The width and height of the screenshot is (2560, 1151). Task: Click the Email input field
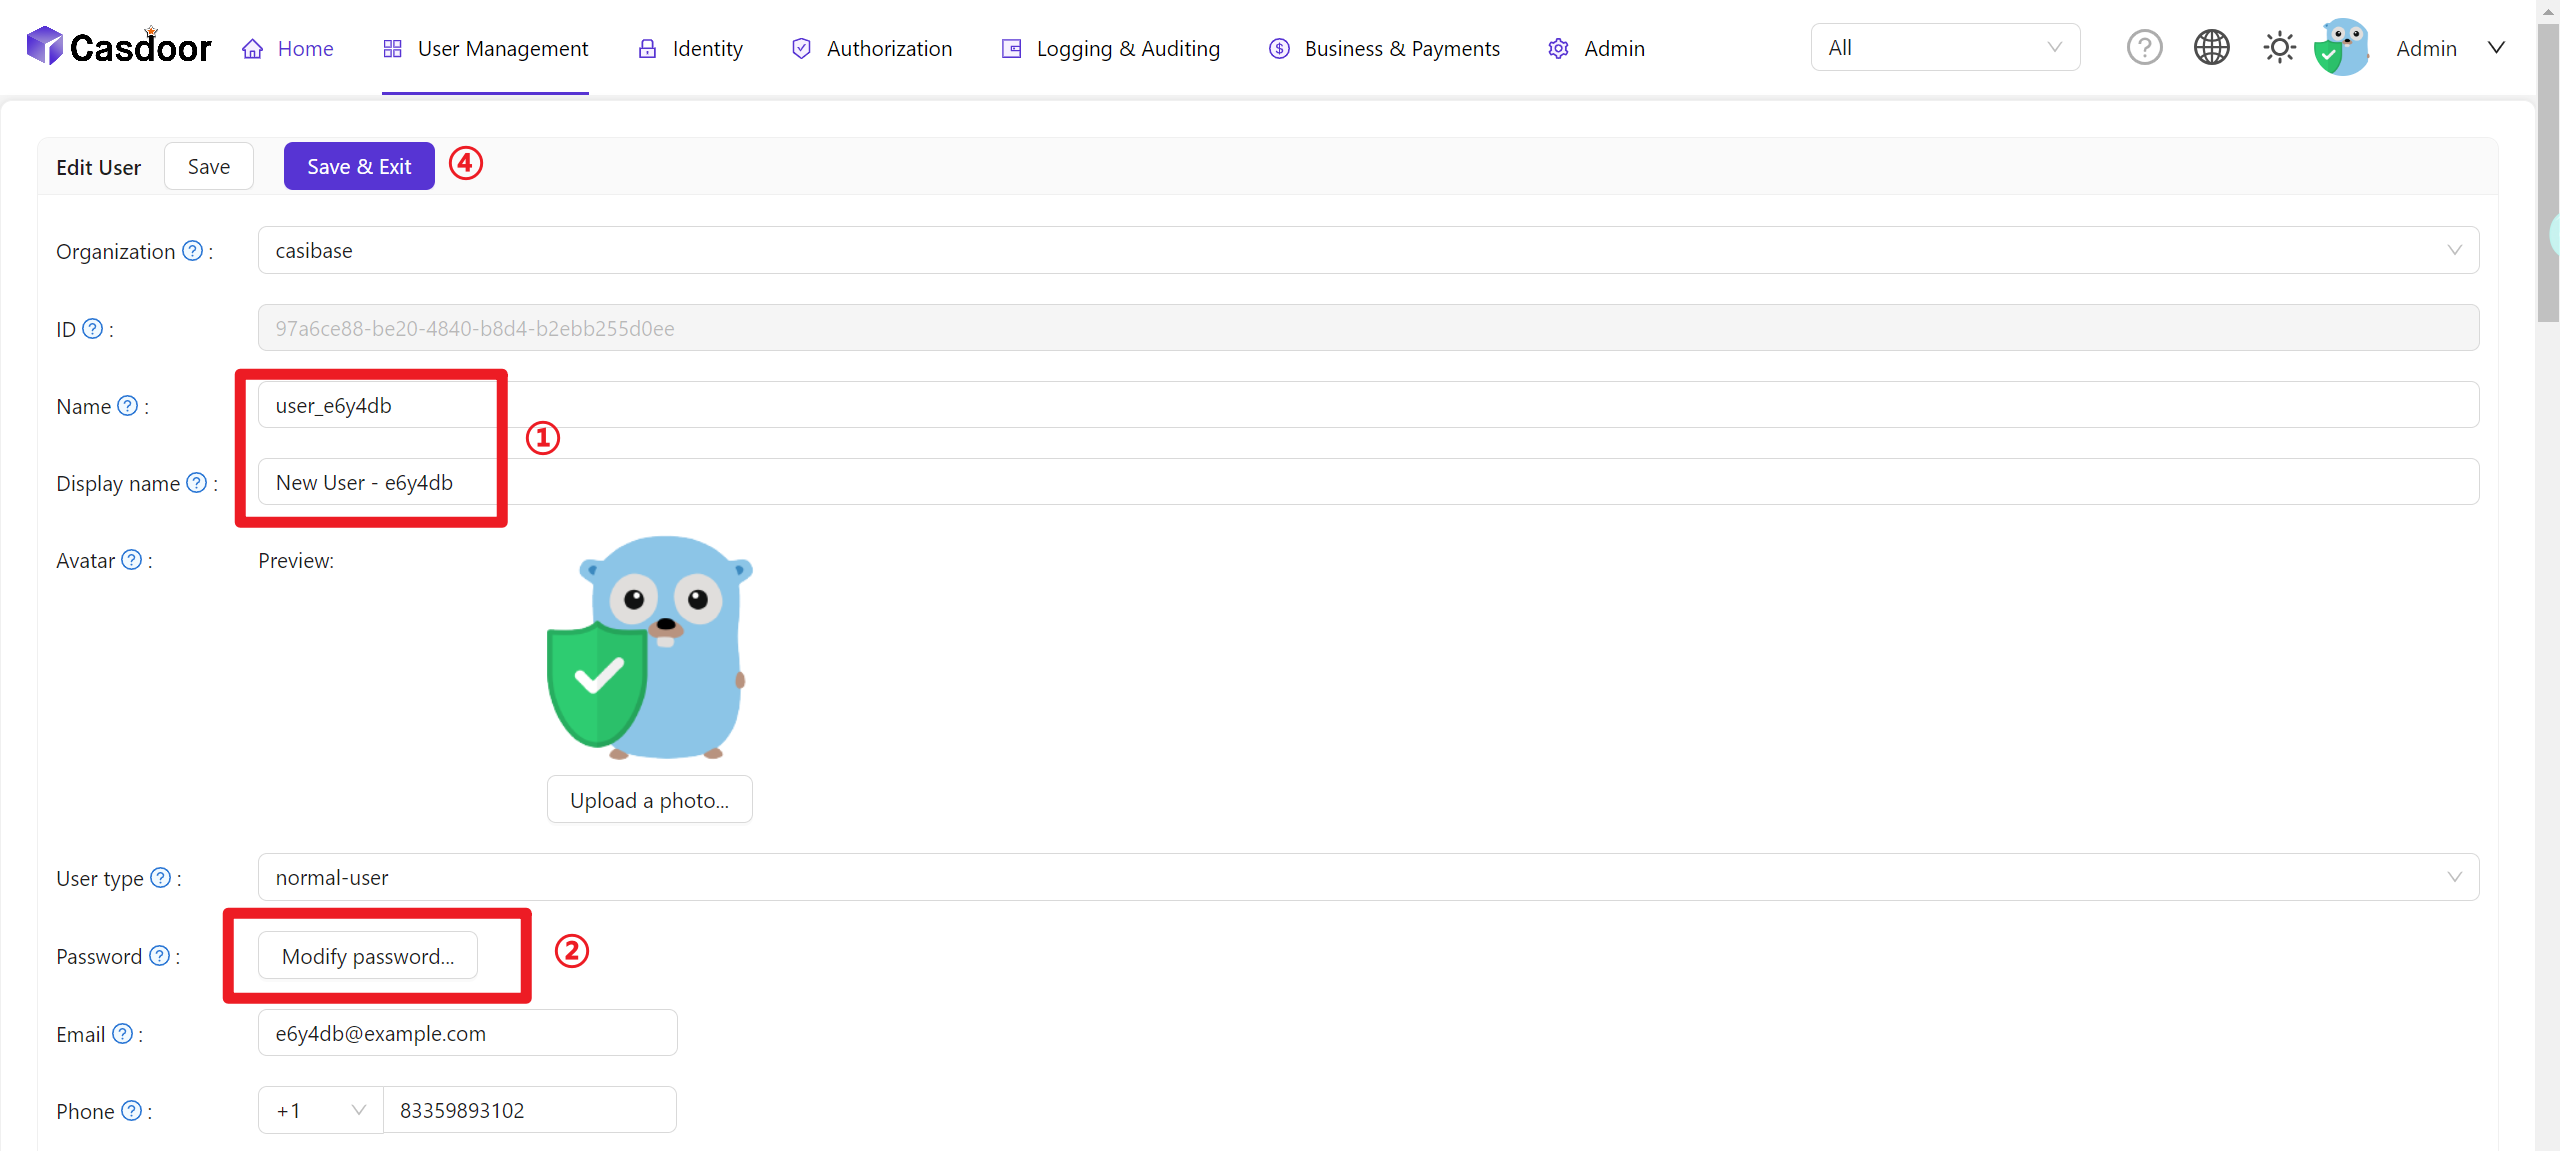467,1033
